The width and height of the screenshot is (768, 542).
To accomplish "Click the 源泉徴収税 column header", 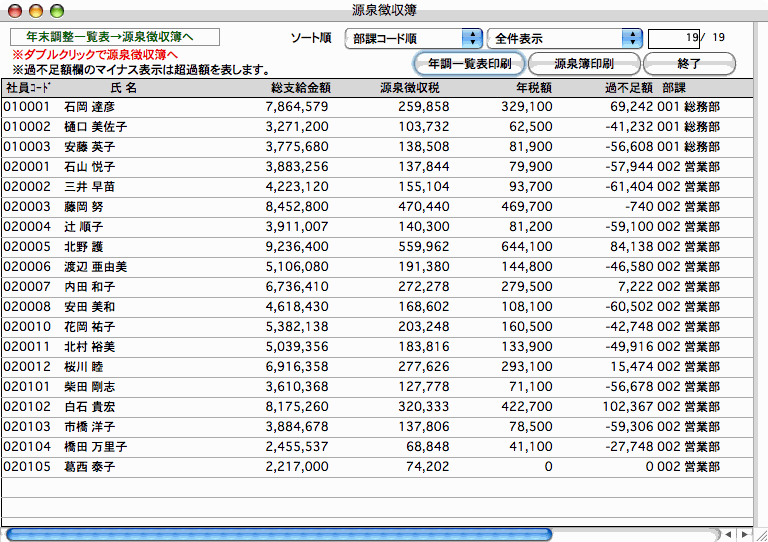I will 415,87.
